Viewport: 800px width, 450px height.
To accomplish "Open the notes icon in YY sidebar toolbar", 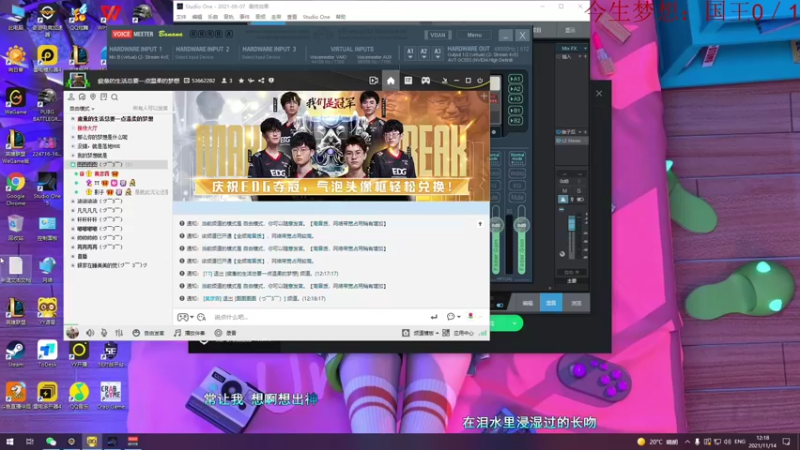I will tap(104, 97).
